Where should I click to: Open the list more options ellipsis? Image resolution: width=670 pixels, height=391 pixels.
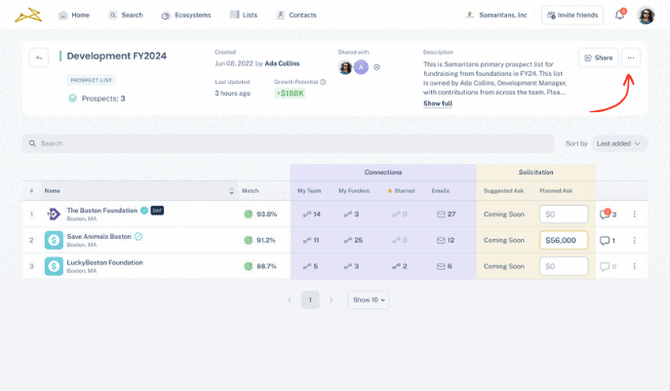click(631, 58)
